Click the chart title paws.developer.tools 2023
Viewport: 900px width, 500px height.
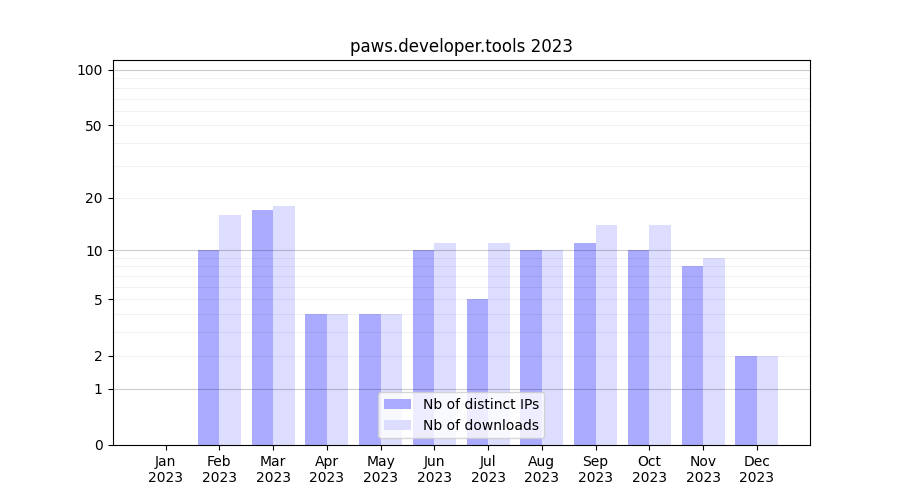pos(461,46)
